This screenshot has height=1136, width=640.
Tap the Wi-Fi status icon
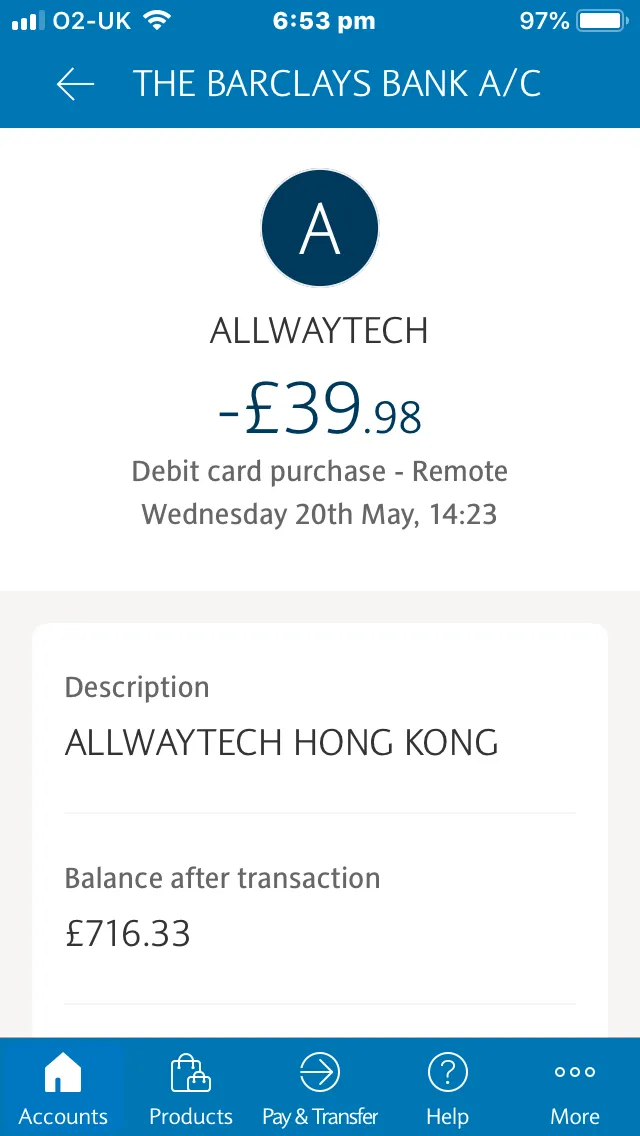[x=156, y=20]
